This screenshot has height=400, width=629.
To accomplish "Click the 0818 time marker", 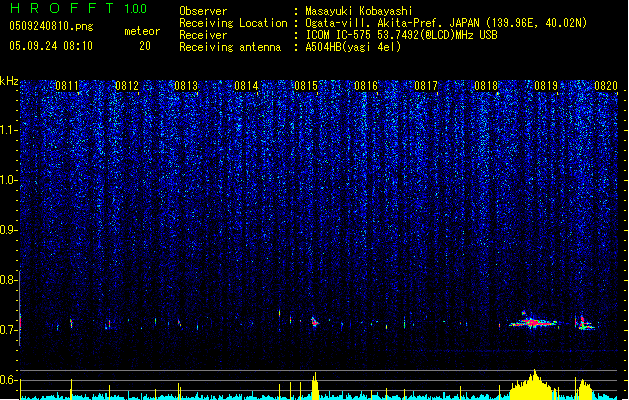I will pos(486,86).
